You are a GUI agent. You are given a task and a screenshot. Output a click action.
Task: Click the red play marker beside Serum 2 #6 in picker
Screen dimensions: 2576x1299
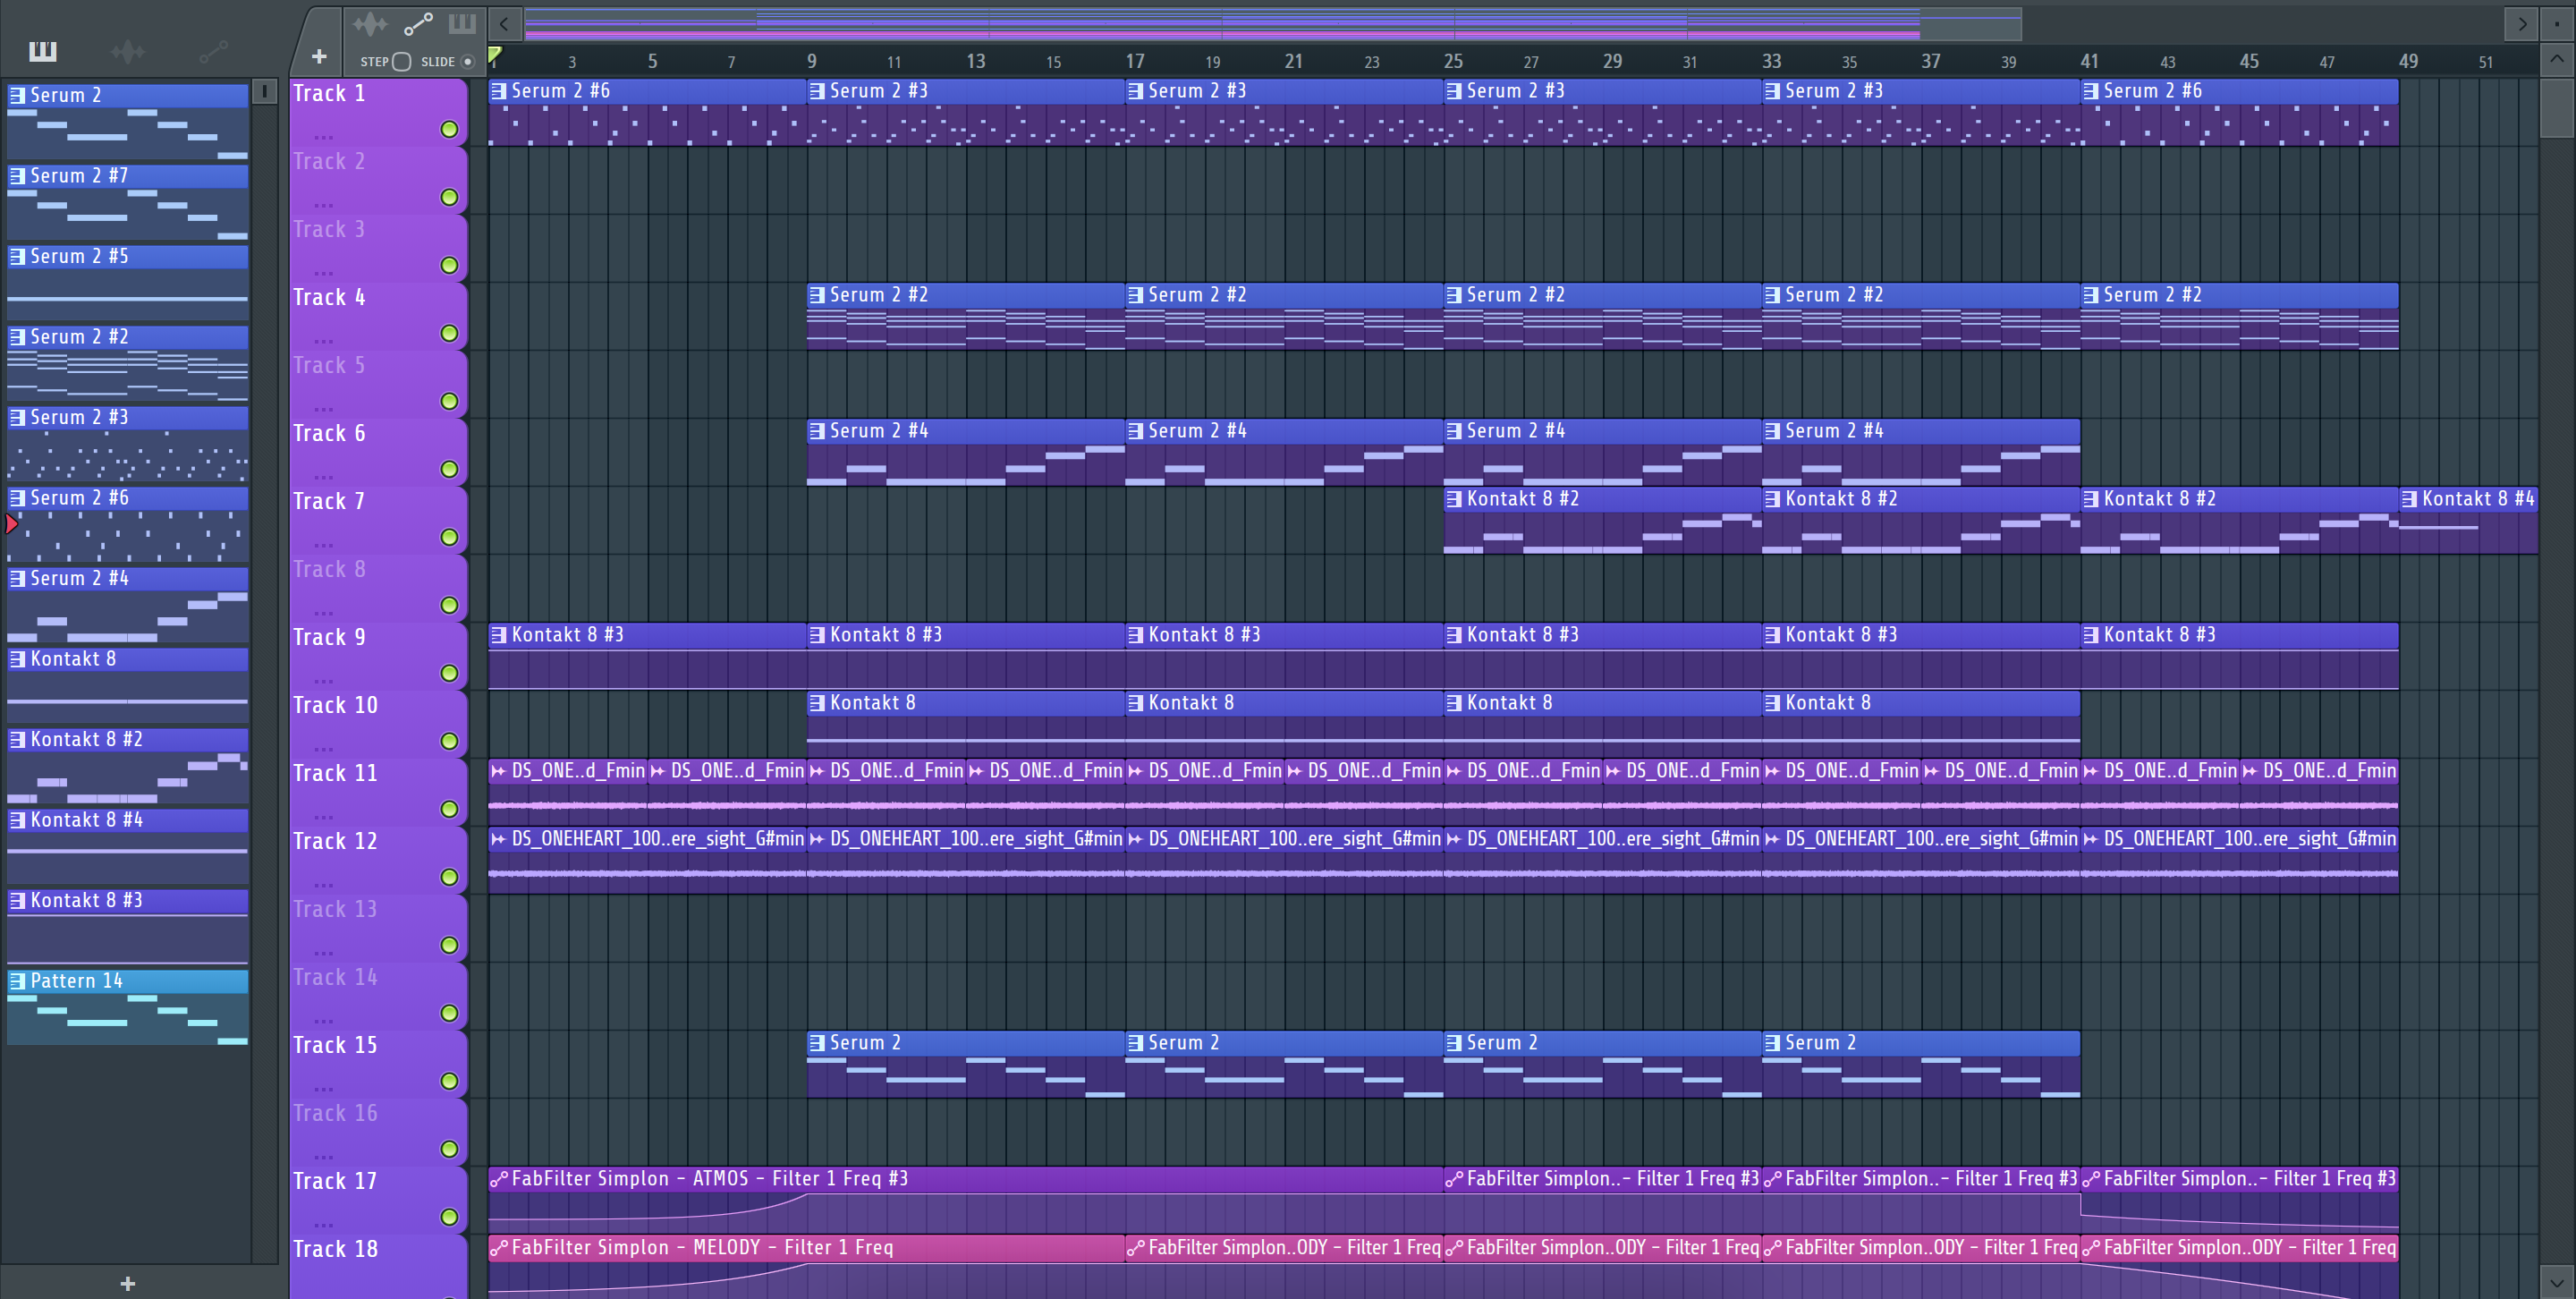11,523
